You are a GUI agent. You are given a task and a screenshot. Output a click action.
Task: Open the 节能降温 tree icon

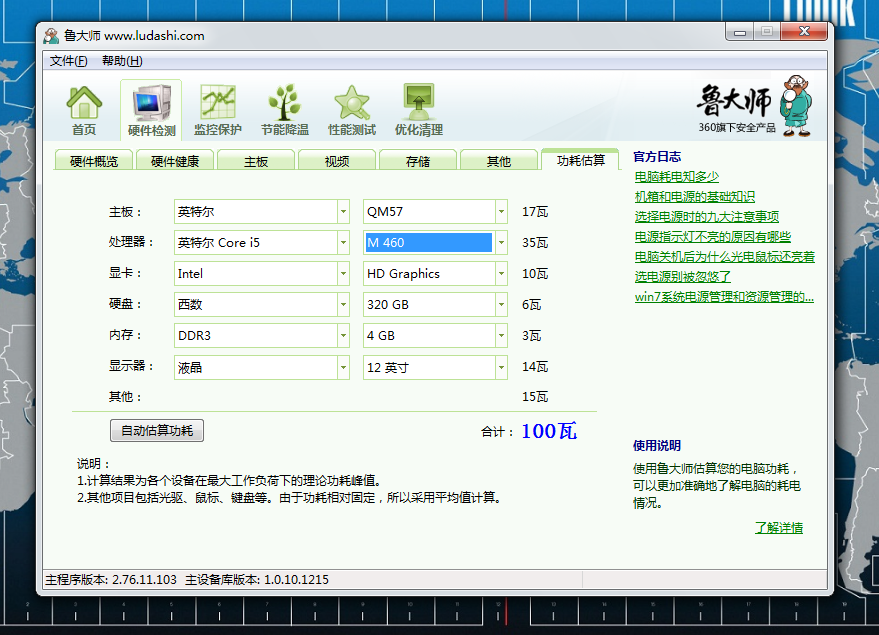pyautogui.click(x=285, y=111)
